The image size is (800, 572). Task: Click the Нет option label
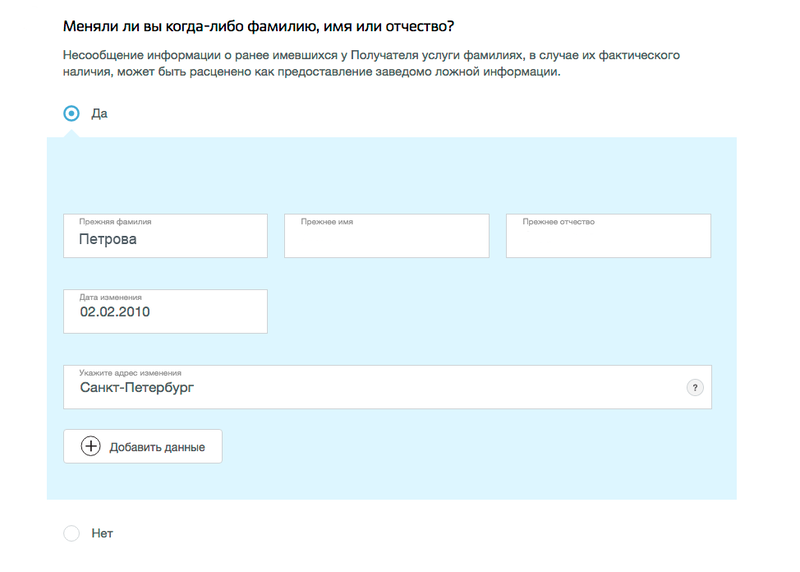pyautogui.click(x=102, y=533)
